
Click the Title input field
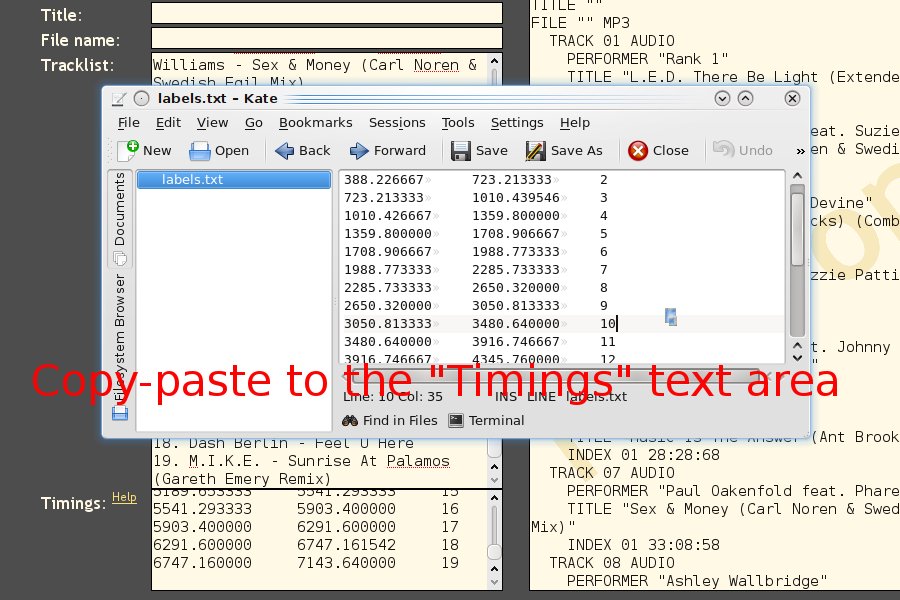pyautogui.click(x=327, y=13)
